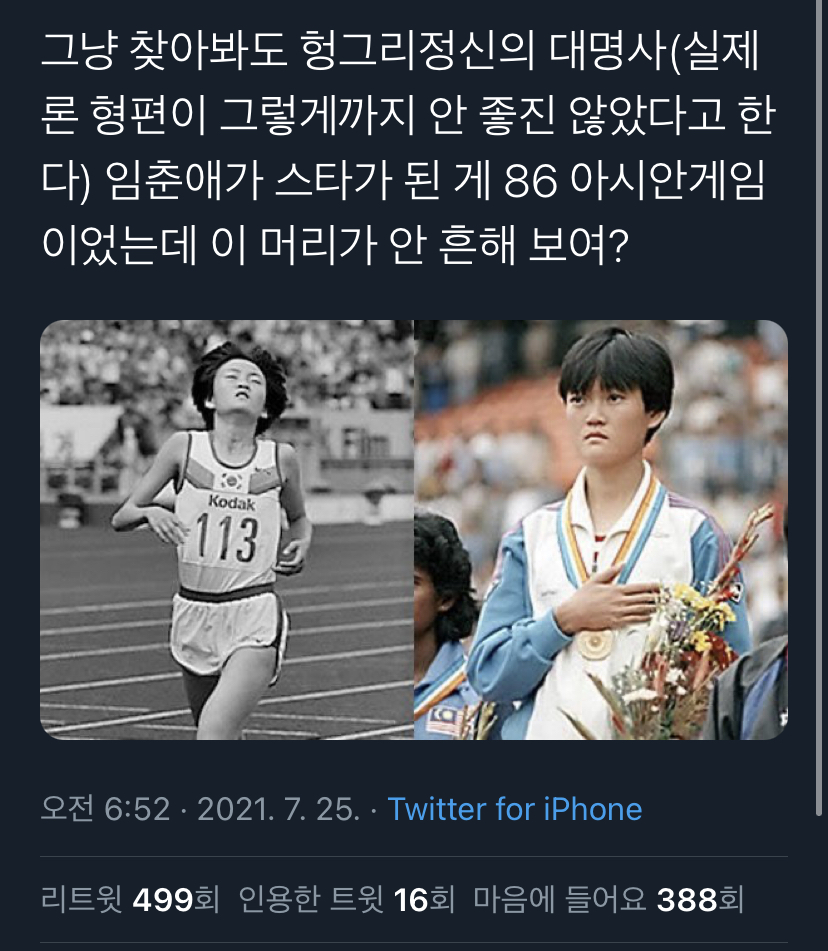Click the 2021. 7. 25. date text
The image size is (828, 951).
point(279,808)
